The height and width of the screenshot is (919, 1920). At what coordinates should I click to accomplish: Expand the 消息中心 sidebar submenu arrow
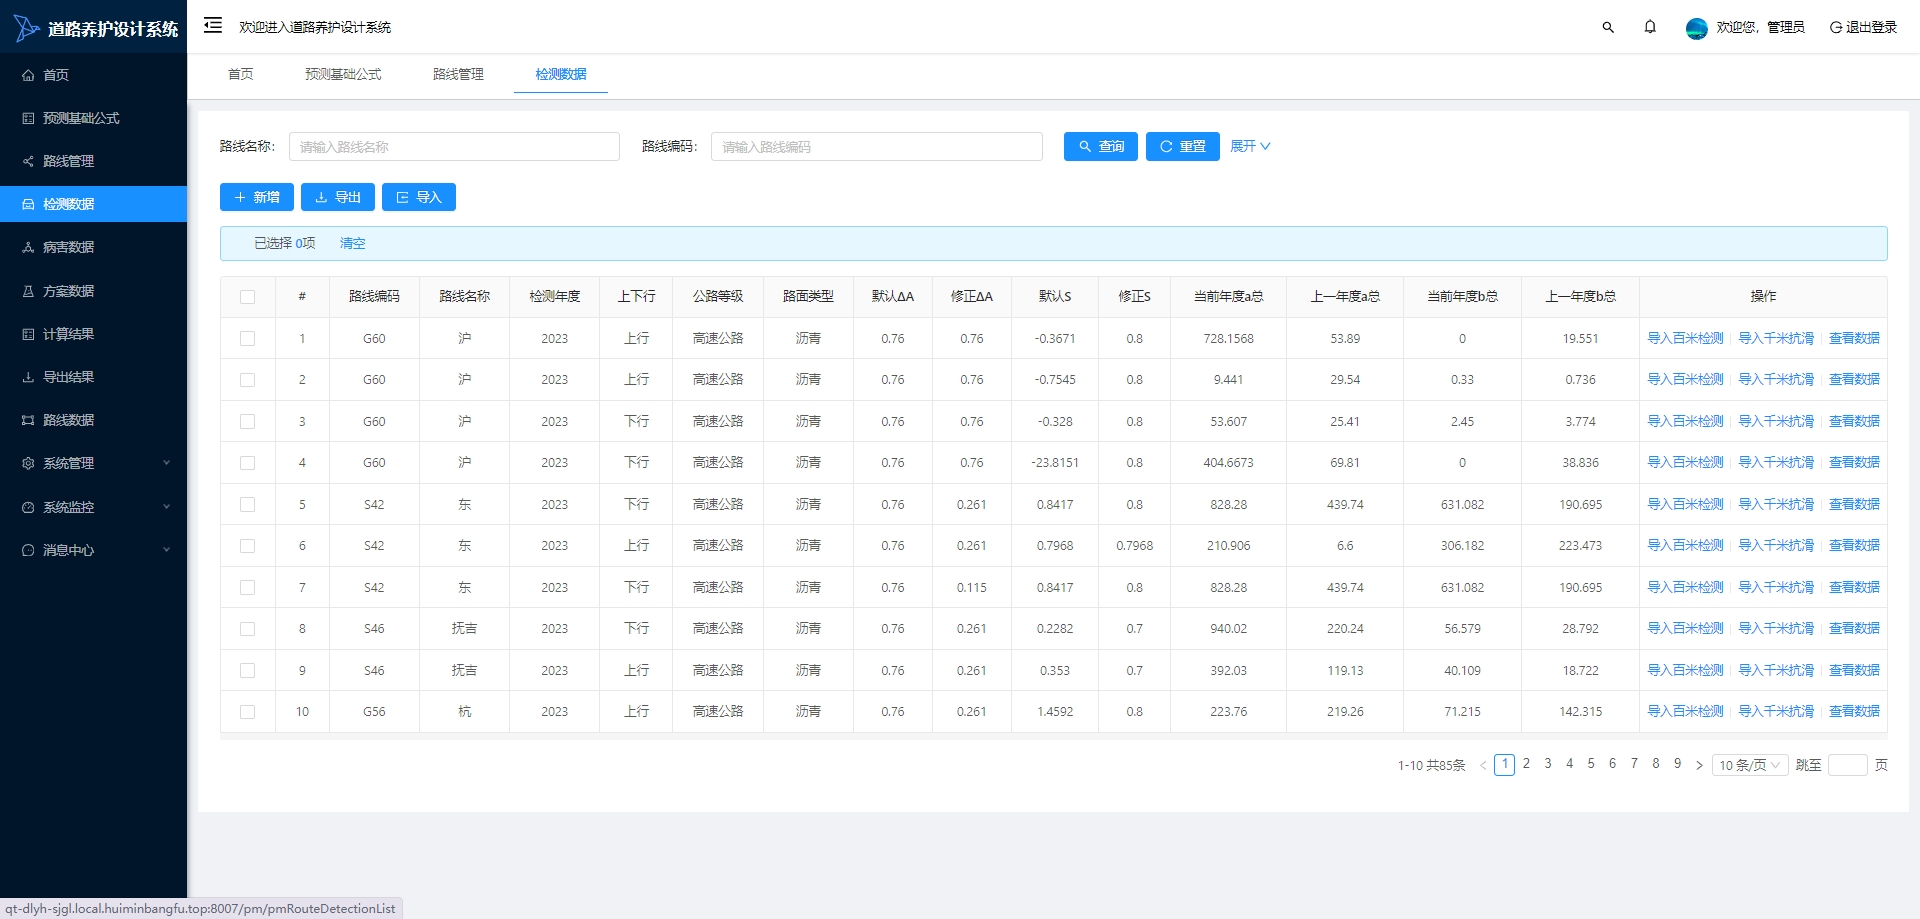point(167,550)
